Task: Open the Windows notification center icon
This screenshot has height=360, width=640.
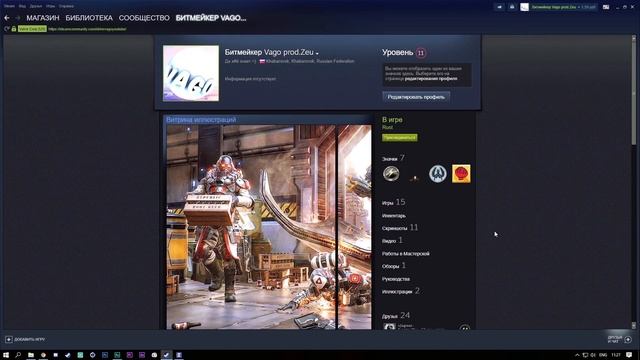Action: [629, 355]
